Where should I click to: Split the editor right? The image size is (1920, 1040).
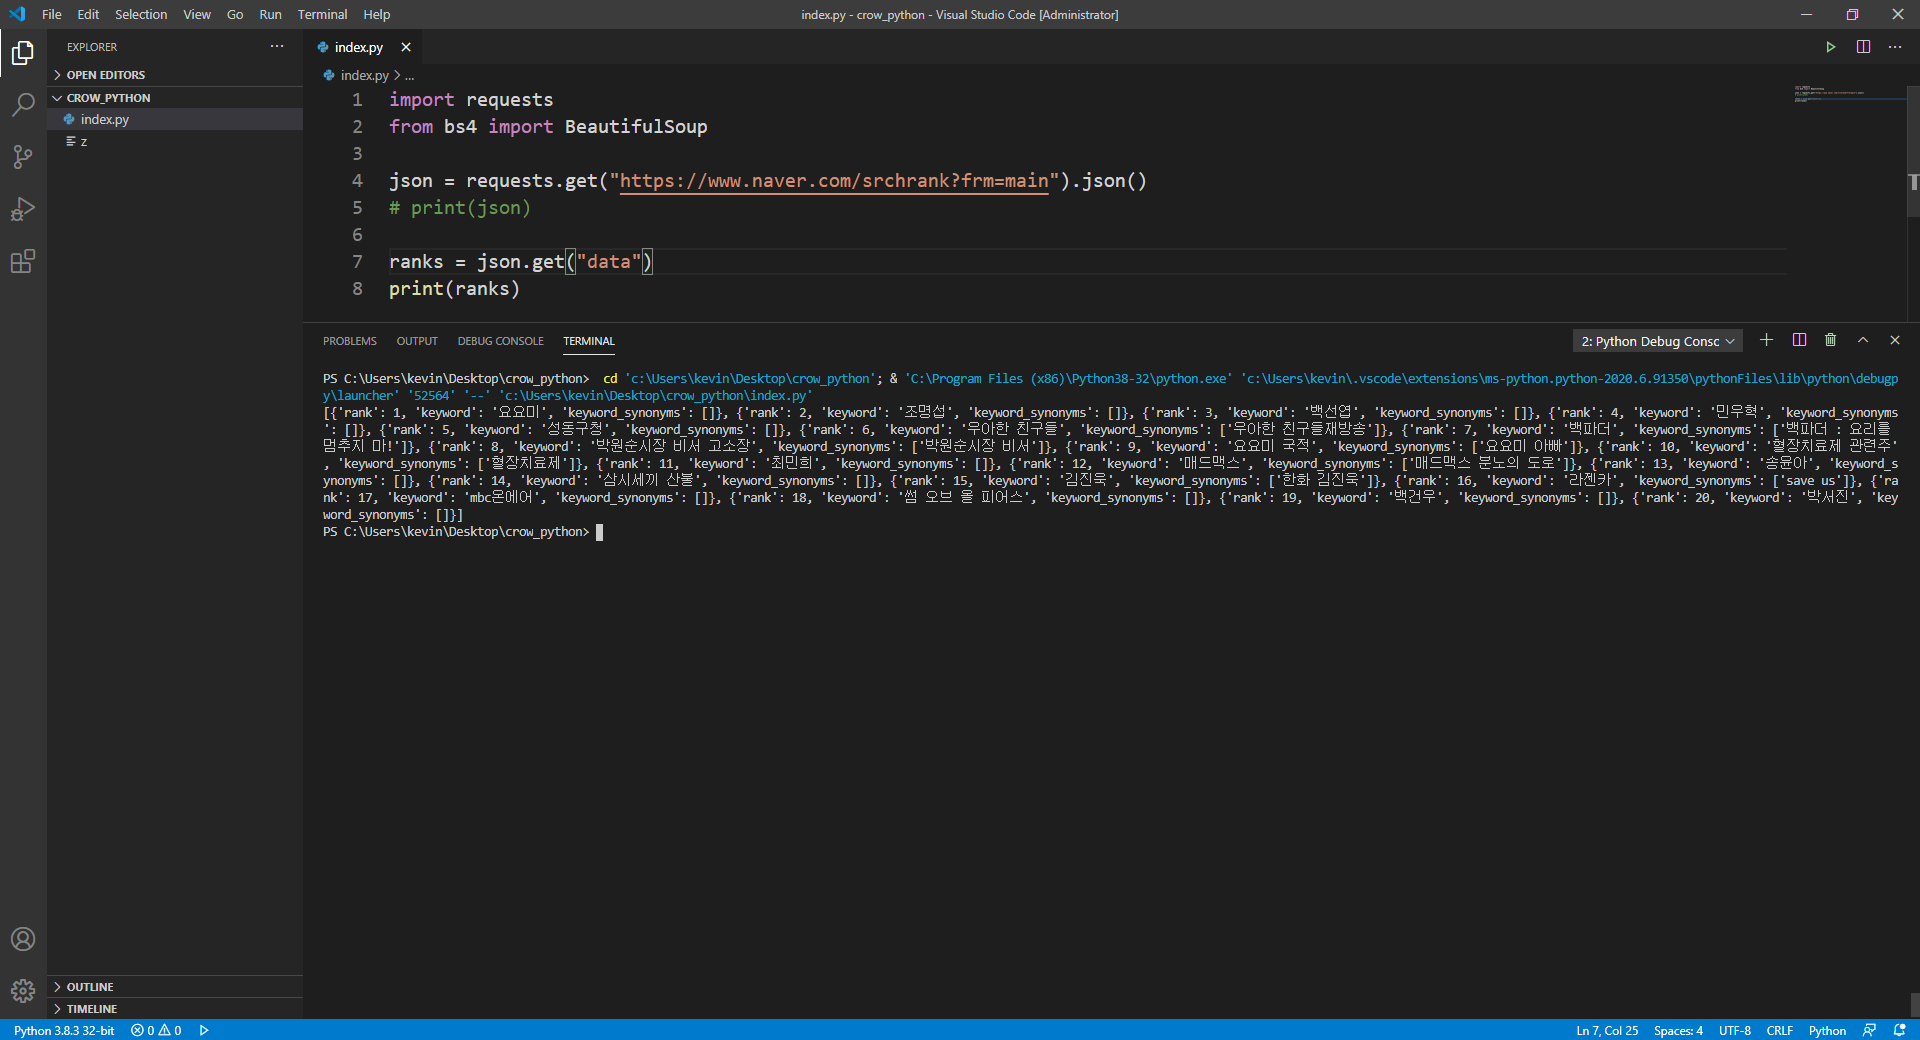[1863, 47]
